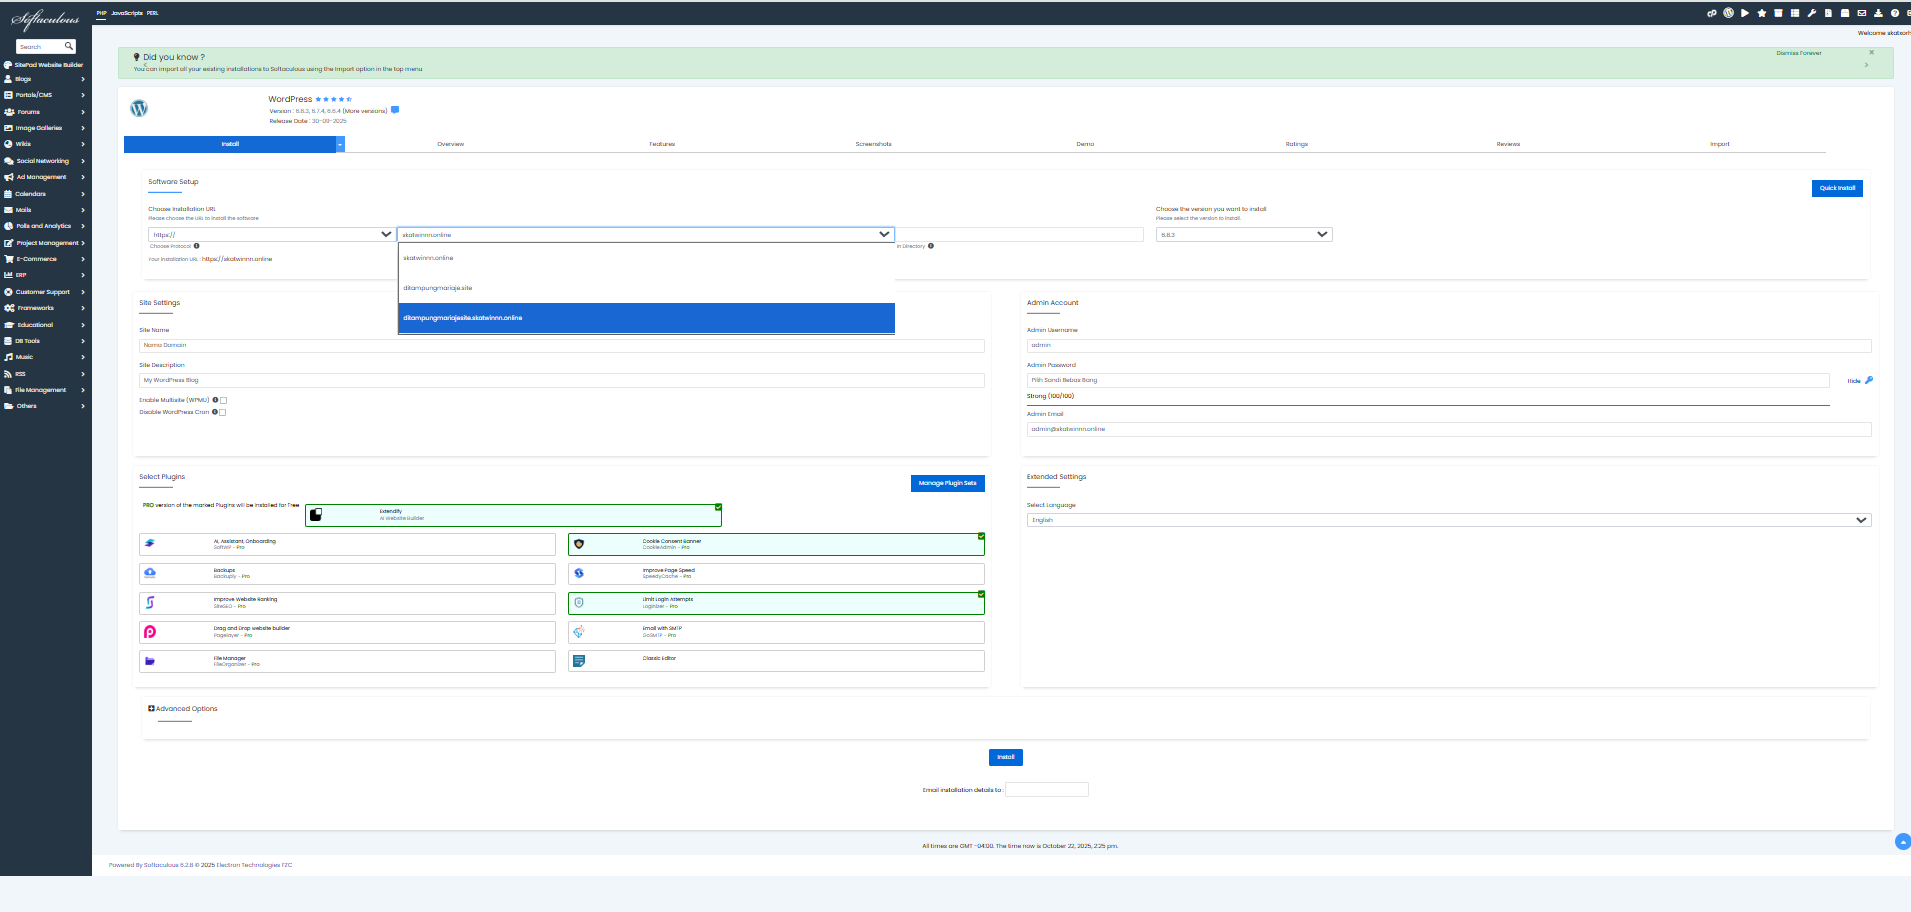The width and height of the screenshot is (1911, 912).
Task: Open WordPress manager icon in top bar
Action: coord(1728,13)
